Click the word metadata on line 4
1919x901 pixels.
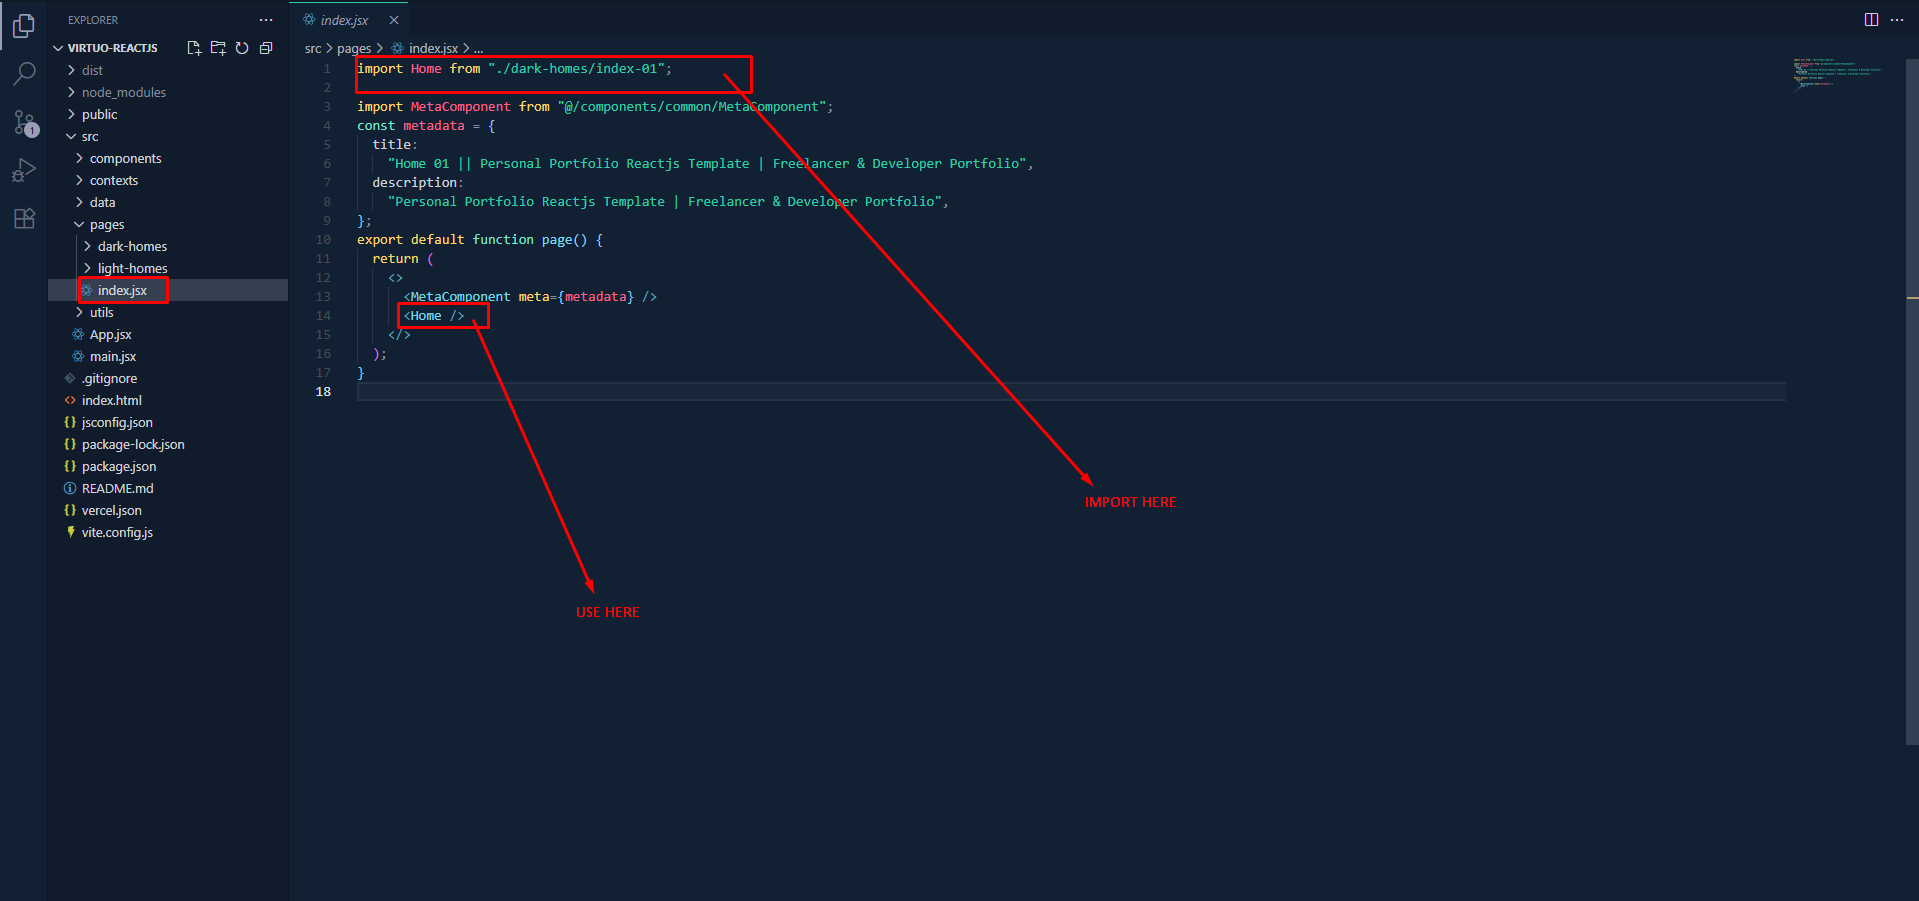(x=434, y=126)
